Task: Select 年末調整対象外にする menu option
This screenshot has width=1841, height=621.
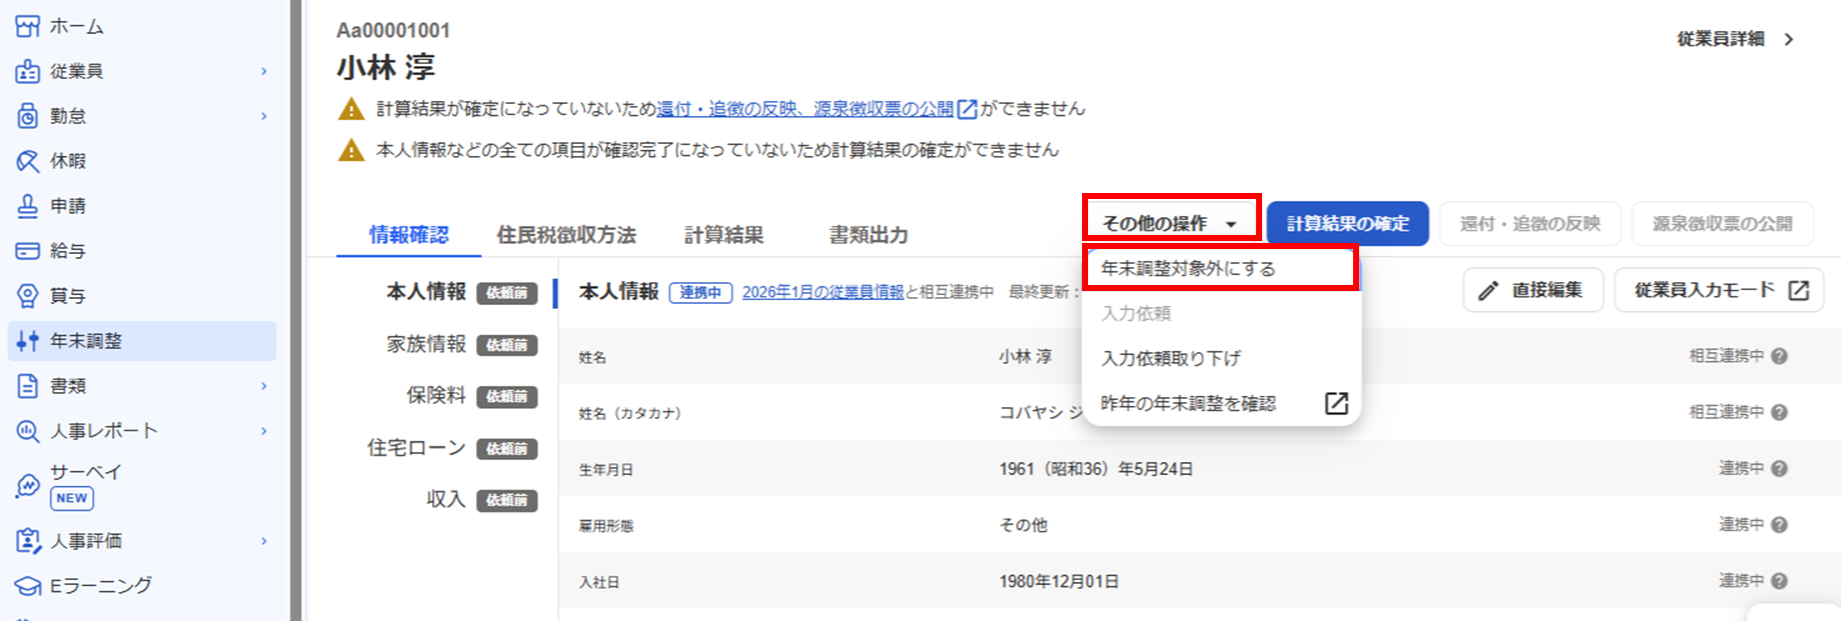Action: (x=1188, y=268)
